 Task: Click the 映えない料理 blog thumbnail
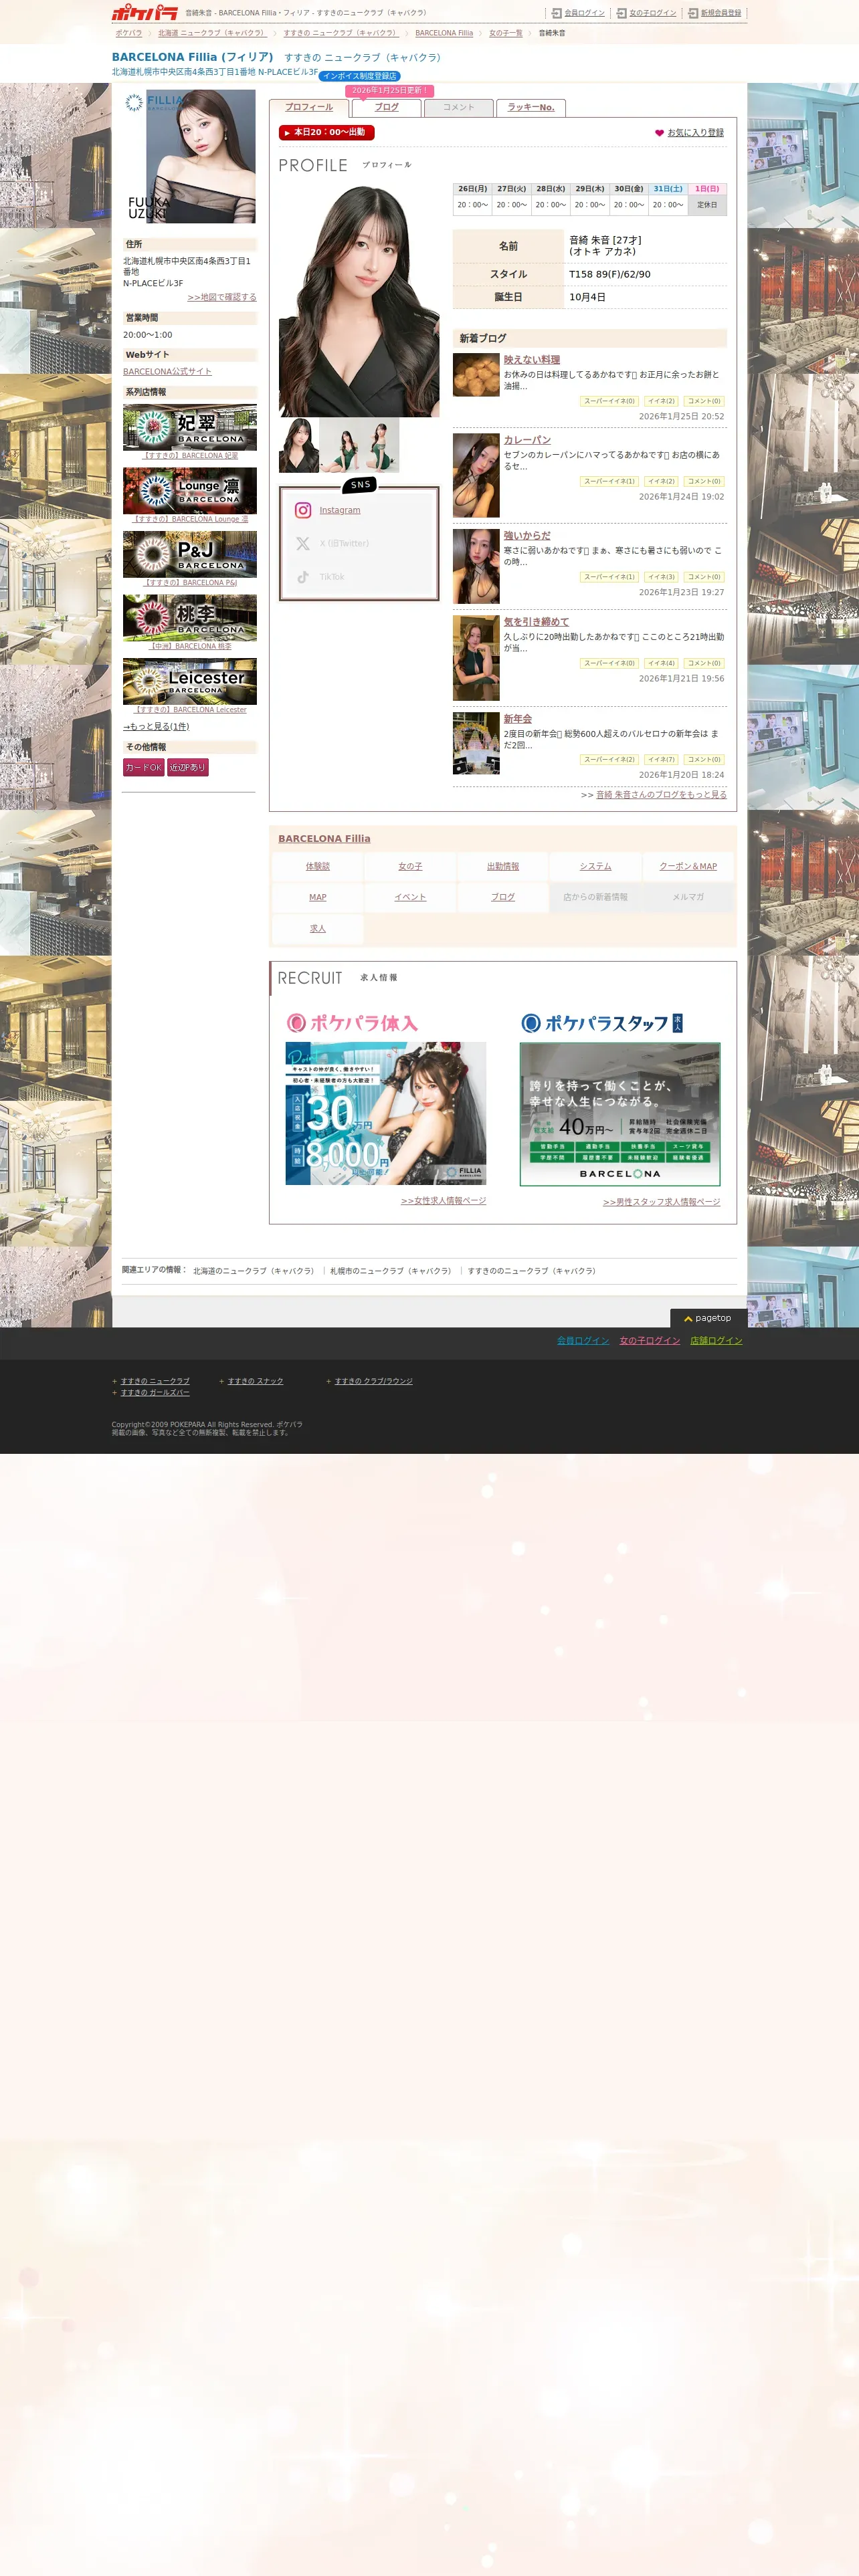[x=476, y=375]
